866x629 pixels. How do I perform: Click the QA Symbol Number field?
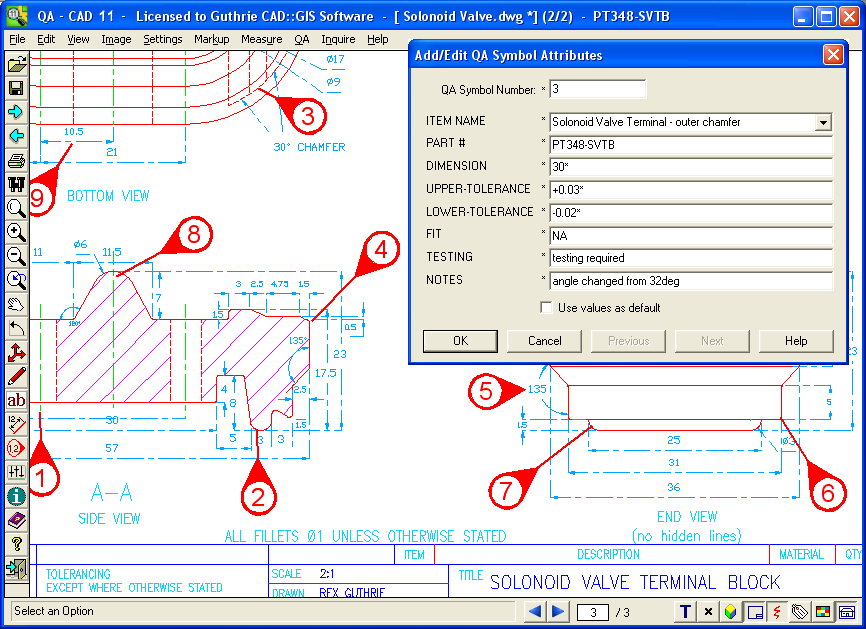[x=598, y=89]
